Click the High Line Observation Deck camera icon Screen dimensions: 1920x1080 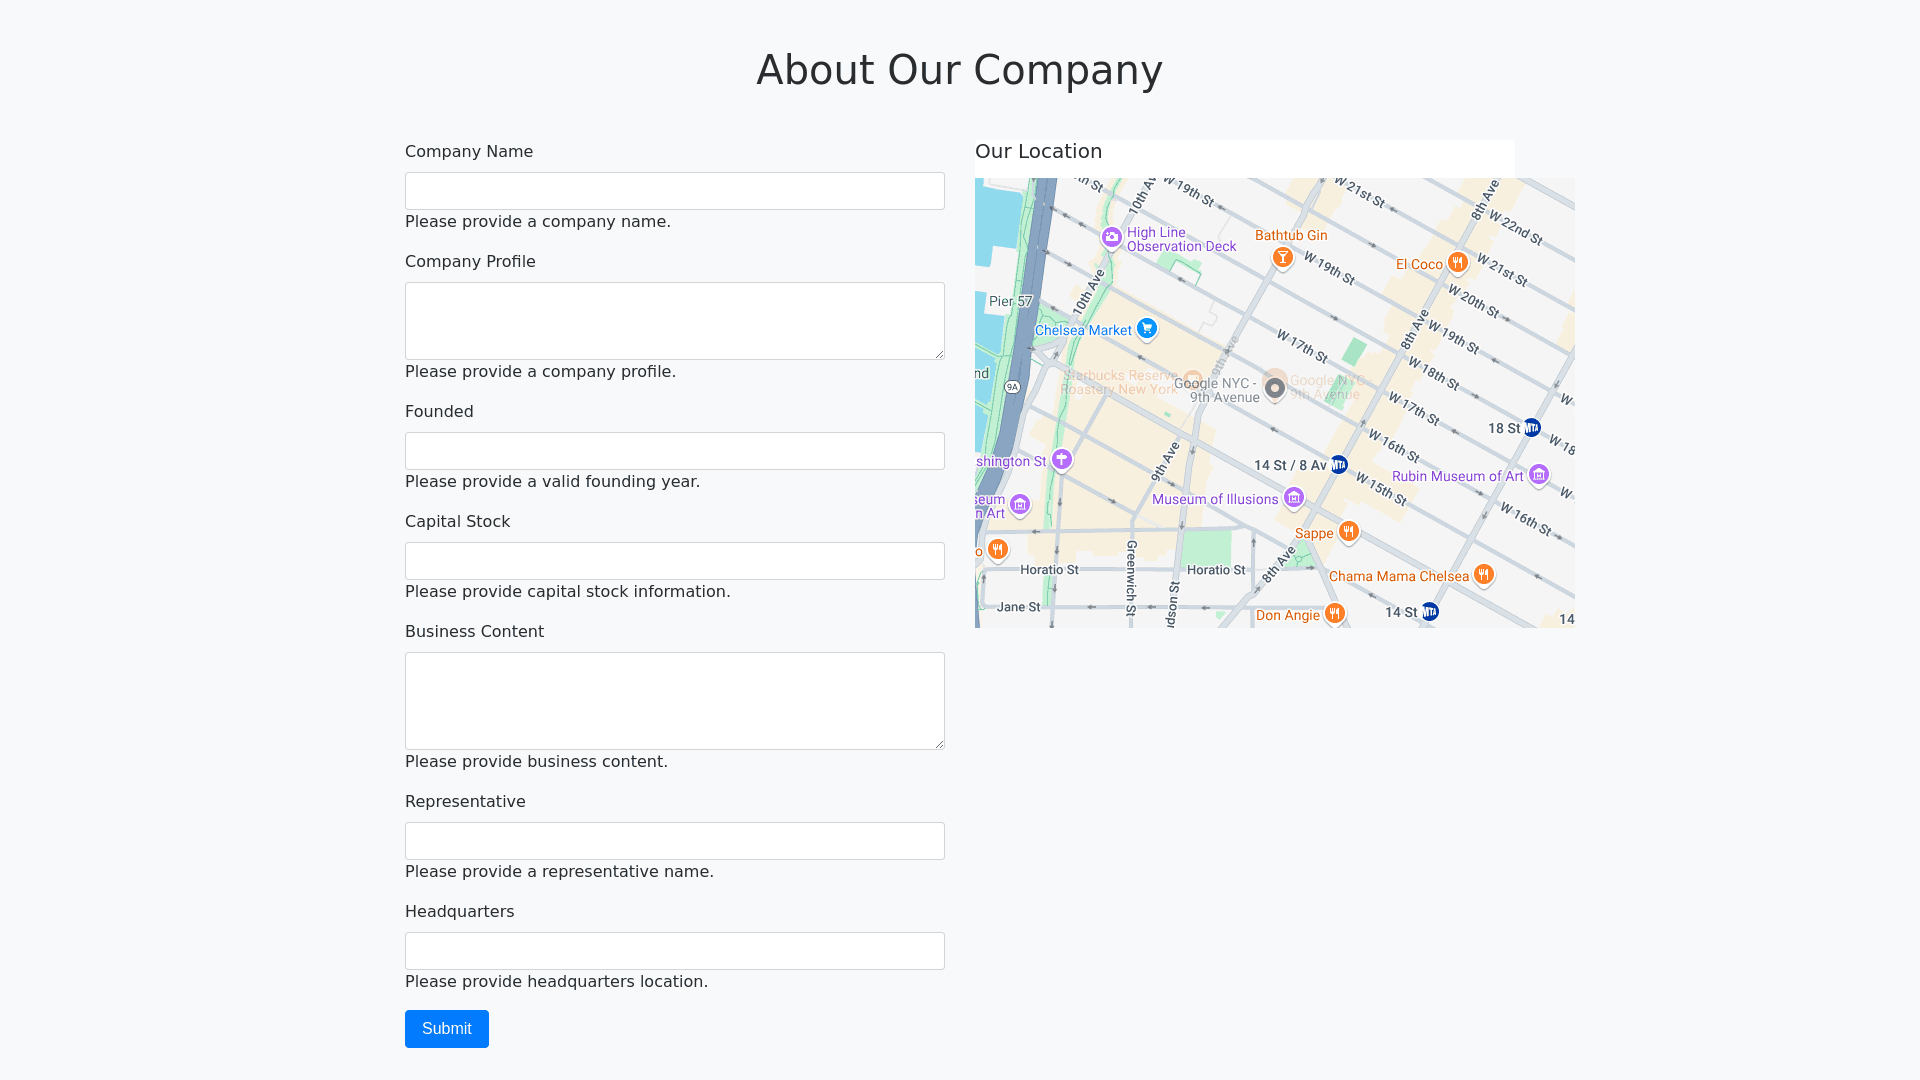coord(1111,238)
